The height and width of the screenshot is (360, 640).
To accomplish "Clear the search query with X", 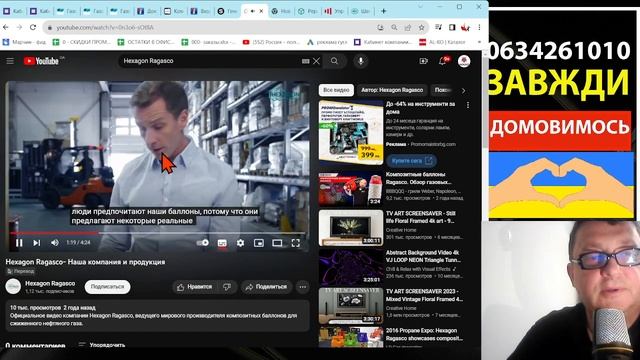I will pyautogui.click(x=316, y=61).
